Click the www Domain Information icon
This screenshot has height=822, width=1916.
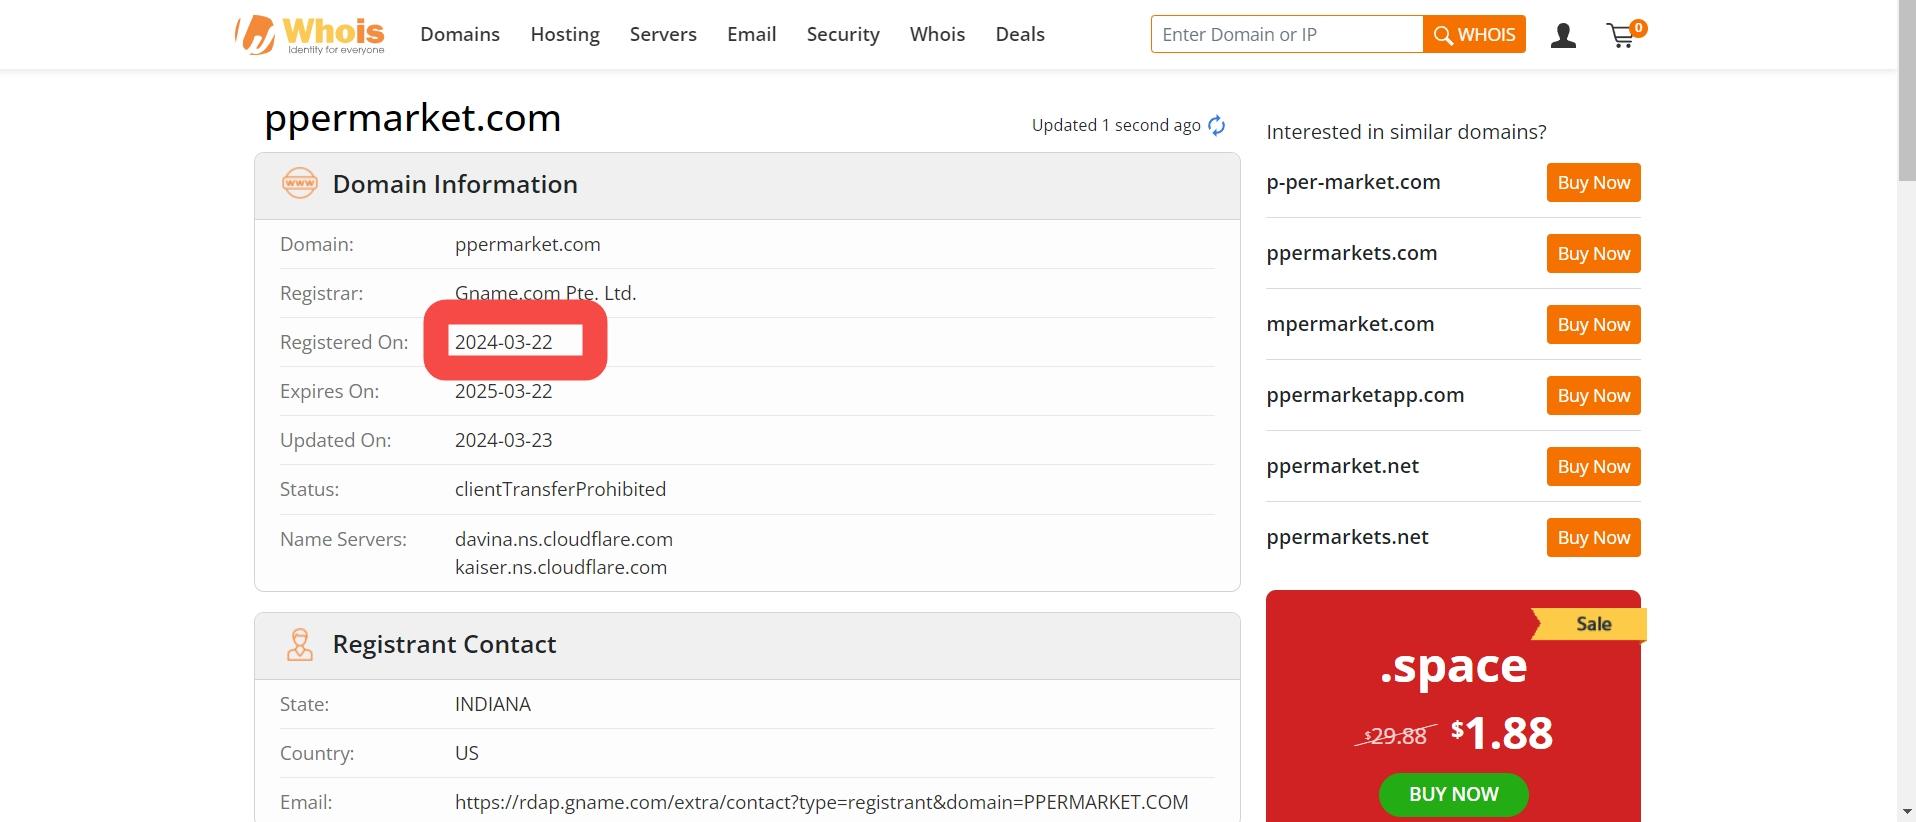click(x=300, y=184)
